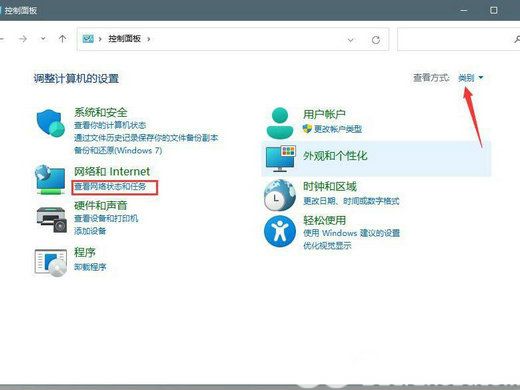
Task: Click 查看设备和打印机 link
Action: 106,218
